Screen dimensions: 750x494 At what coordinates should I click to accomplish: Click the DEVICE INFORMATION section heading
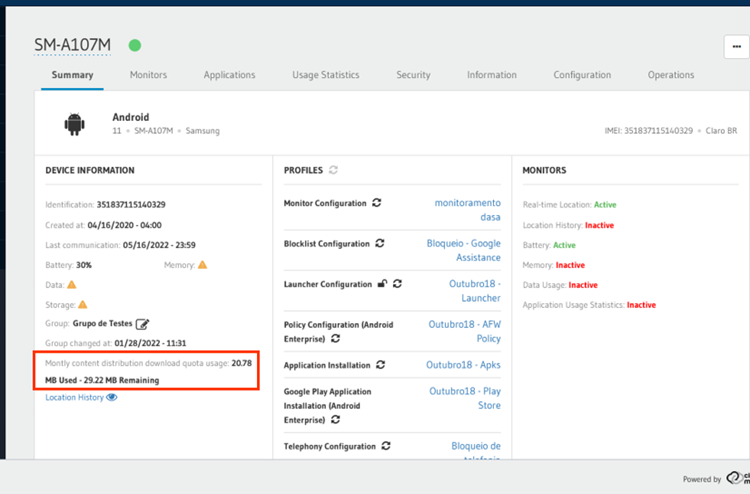(90, 170)
